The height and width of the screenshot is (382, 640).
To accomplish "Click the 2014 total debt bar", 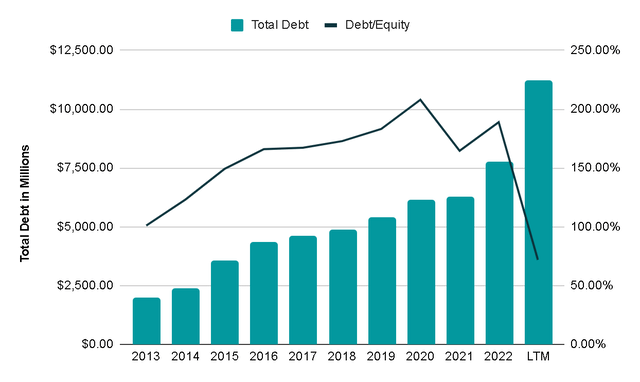I will [x=186, y=316].
